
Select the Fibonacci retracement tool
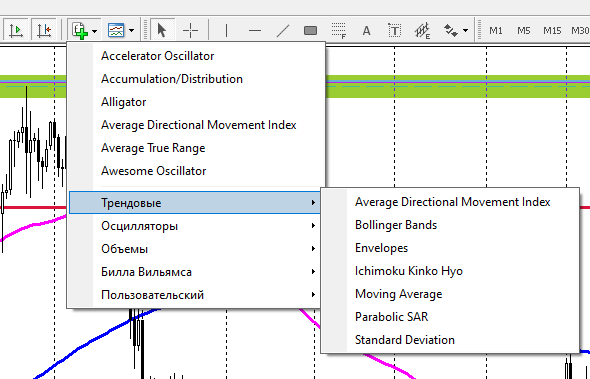(x=339, y=30)
